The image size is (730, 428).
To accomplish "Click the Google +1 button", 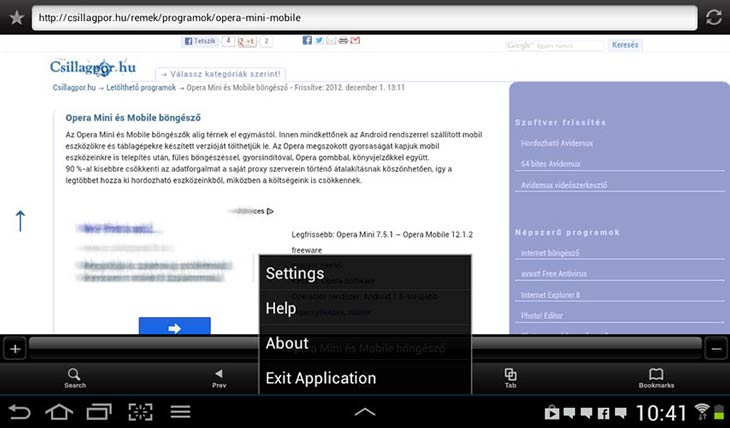I will [246, 42].
